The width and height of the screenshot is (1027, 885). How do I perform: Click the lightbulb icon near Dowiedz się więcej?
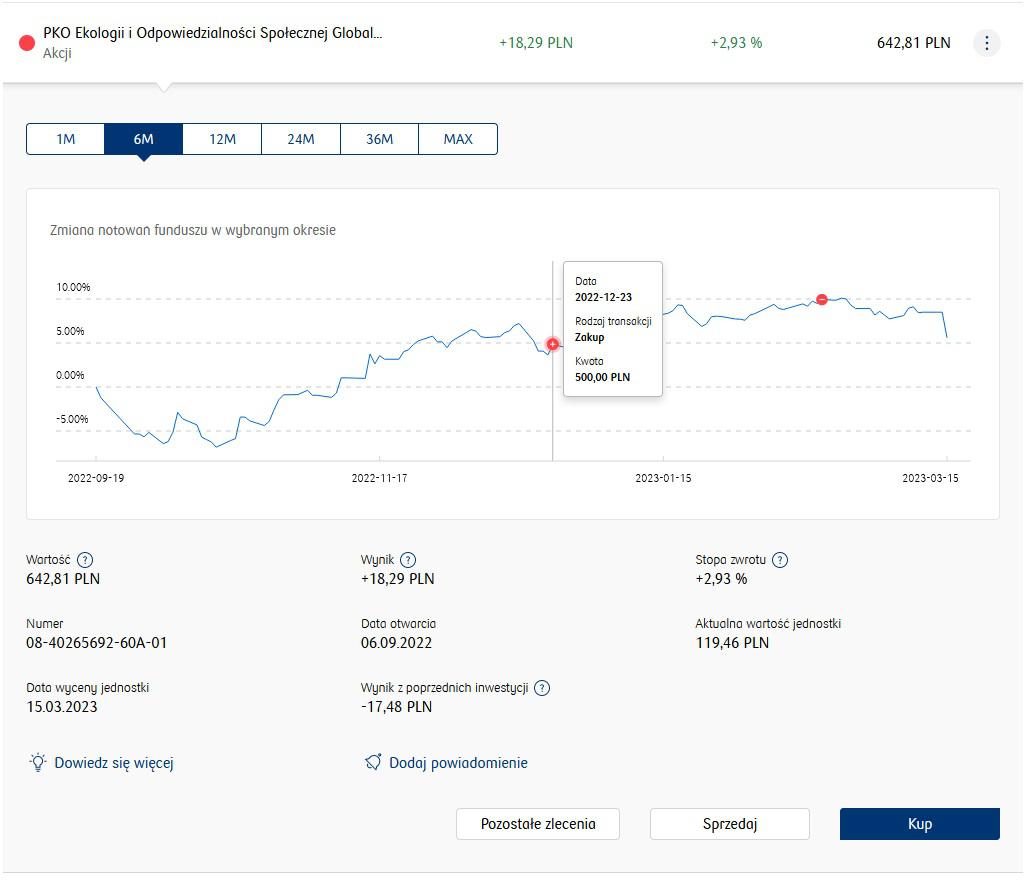click(38, 763)
